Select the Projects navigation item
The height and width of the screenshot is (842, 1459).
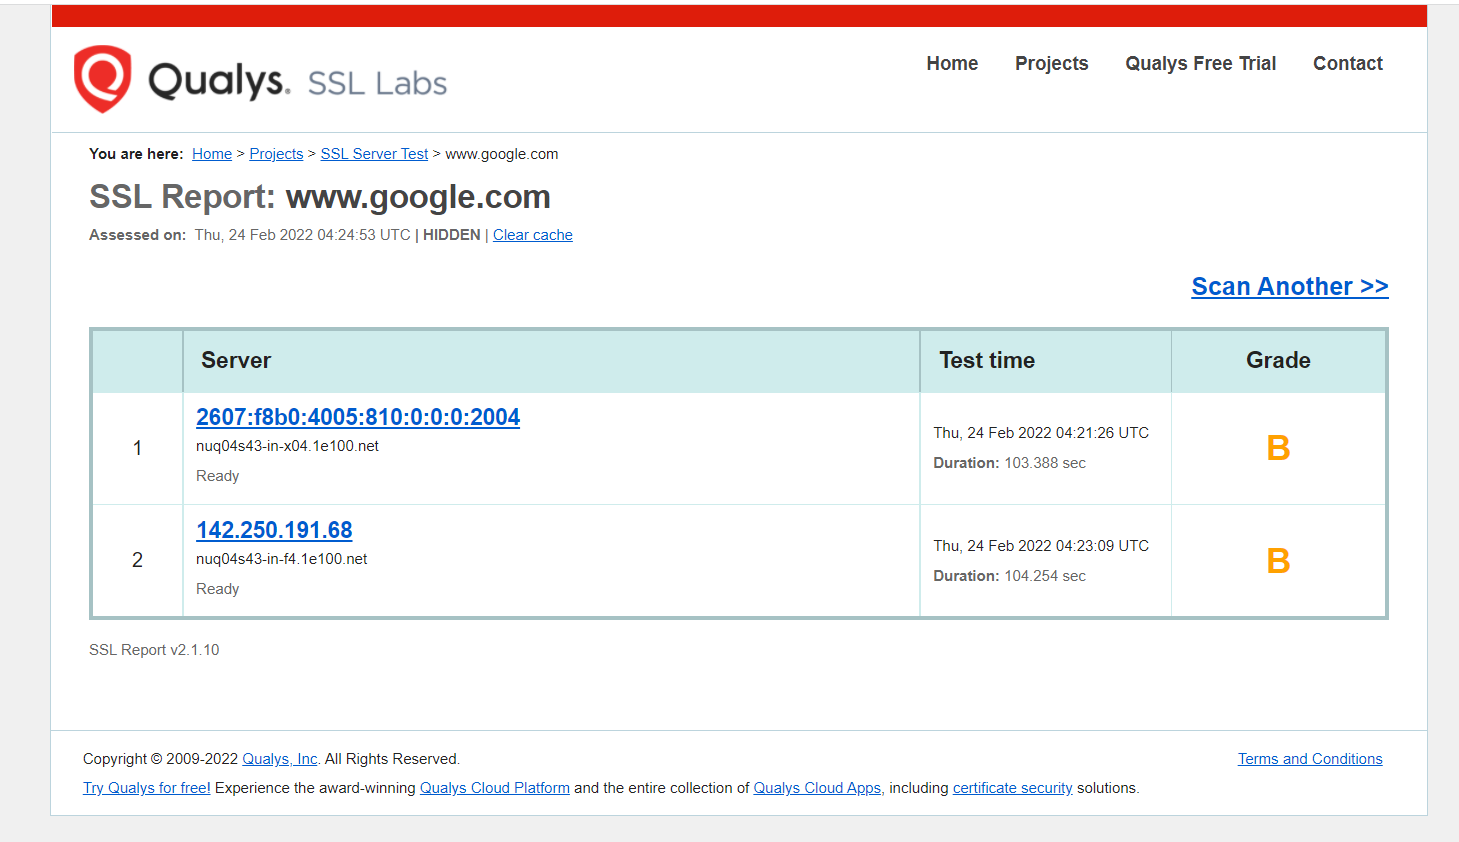coord(1051,63)
